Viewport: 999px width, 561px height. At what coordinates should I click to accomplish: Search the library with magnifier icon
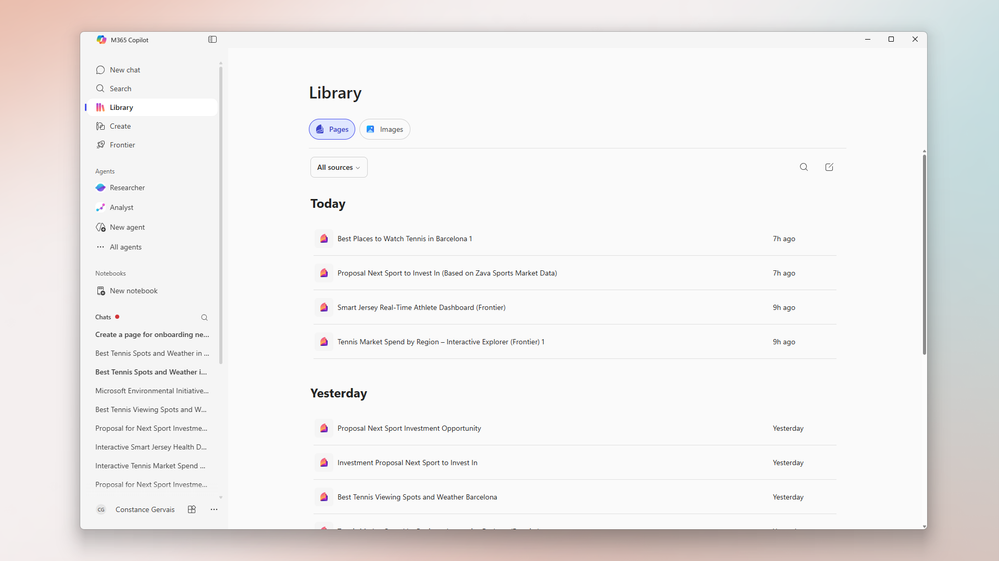[804, 167]
